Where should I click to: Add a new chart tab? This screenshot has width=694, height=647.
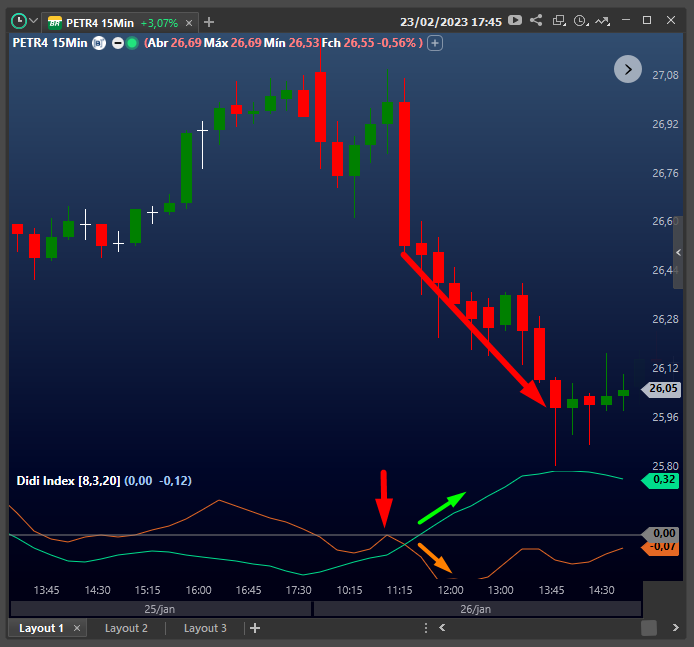(209, 22)
